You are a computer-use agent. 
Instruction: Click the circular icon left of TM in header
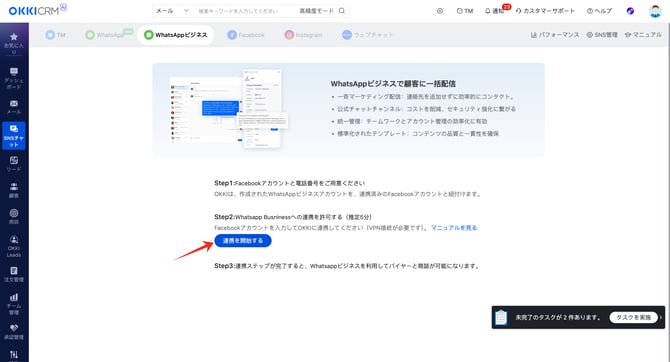pyautogui.click(x=440, y=11)
